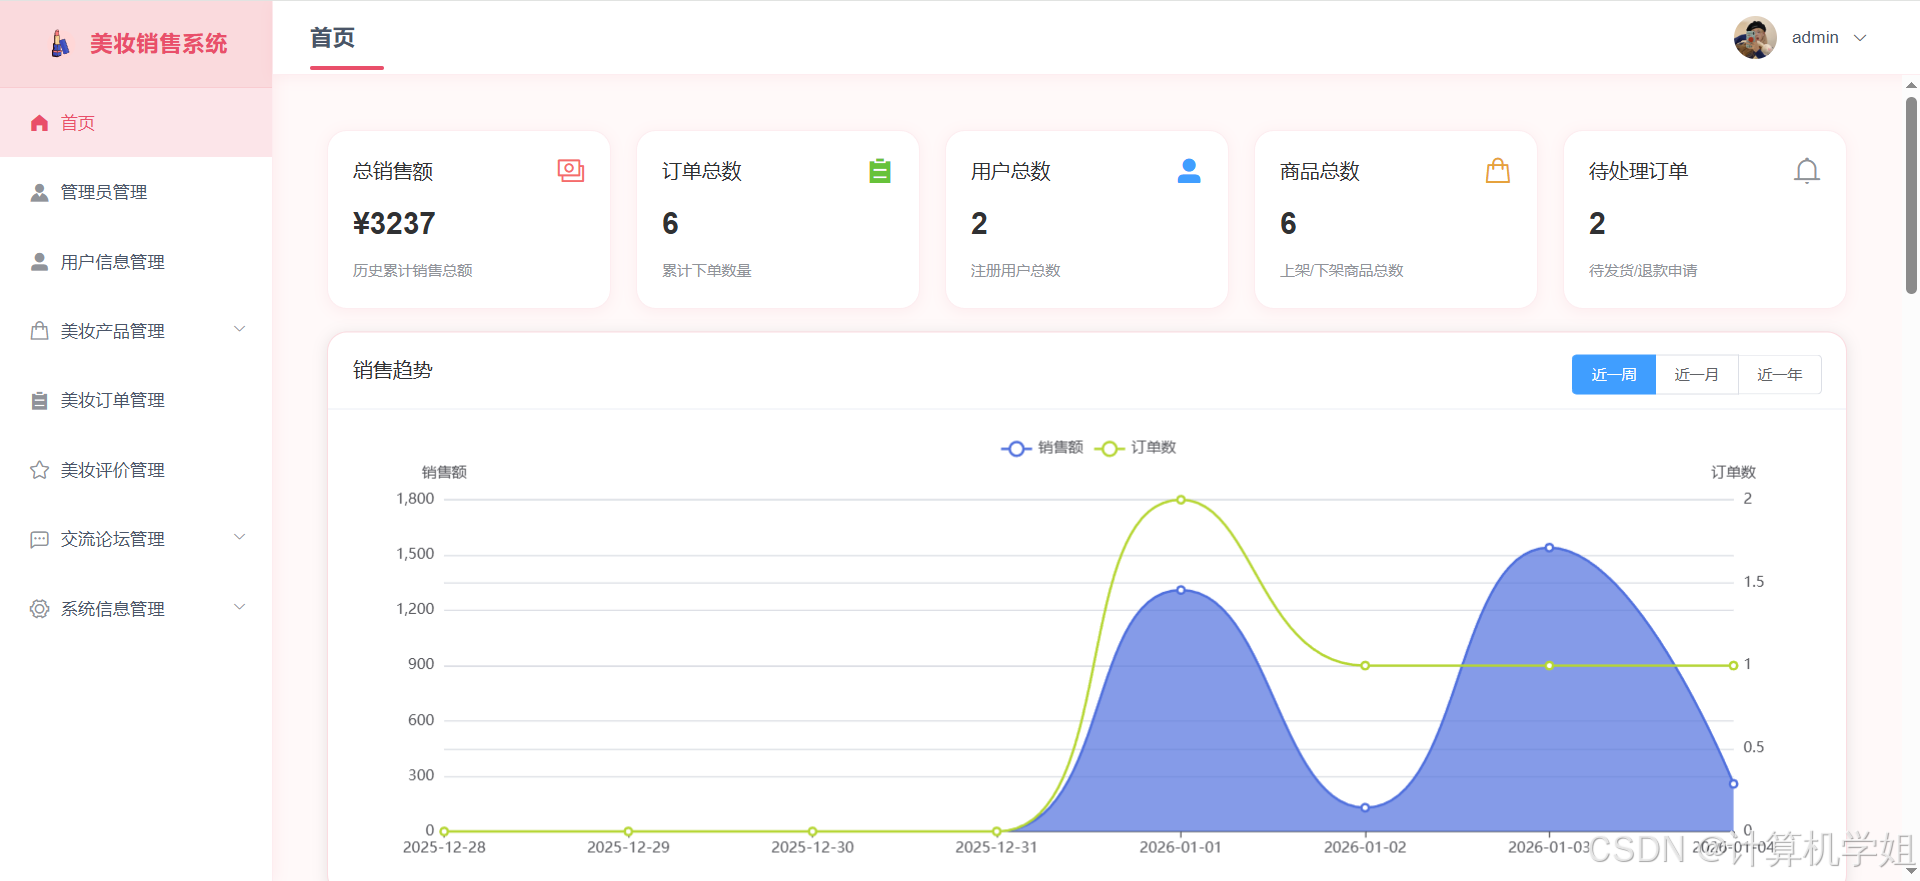Click the 上架/下架商品总数 caption
Screen dimensions: 1920x881
1341,271
